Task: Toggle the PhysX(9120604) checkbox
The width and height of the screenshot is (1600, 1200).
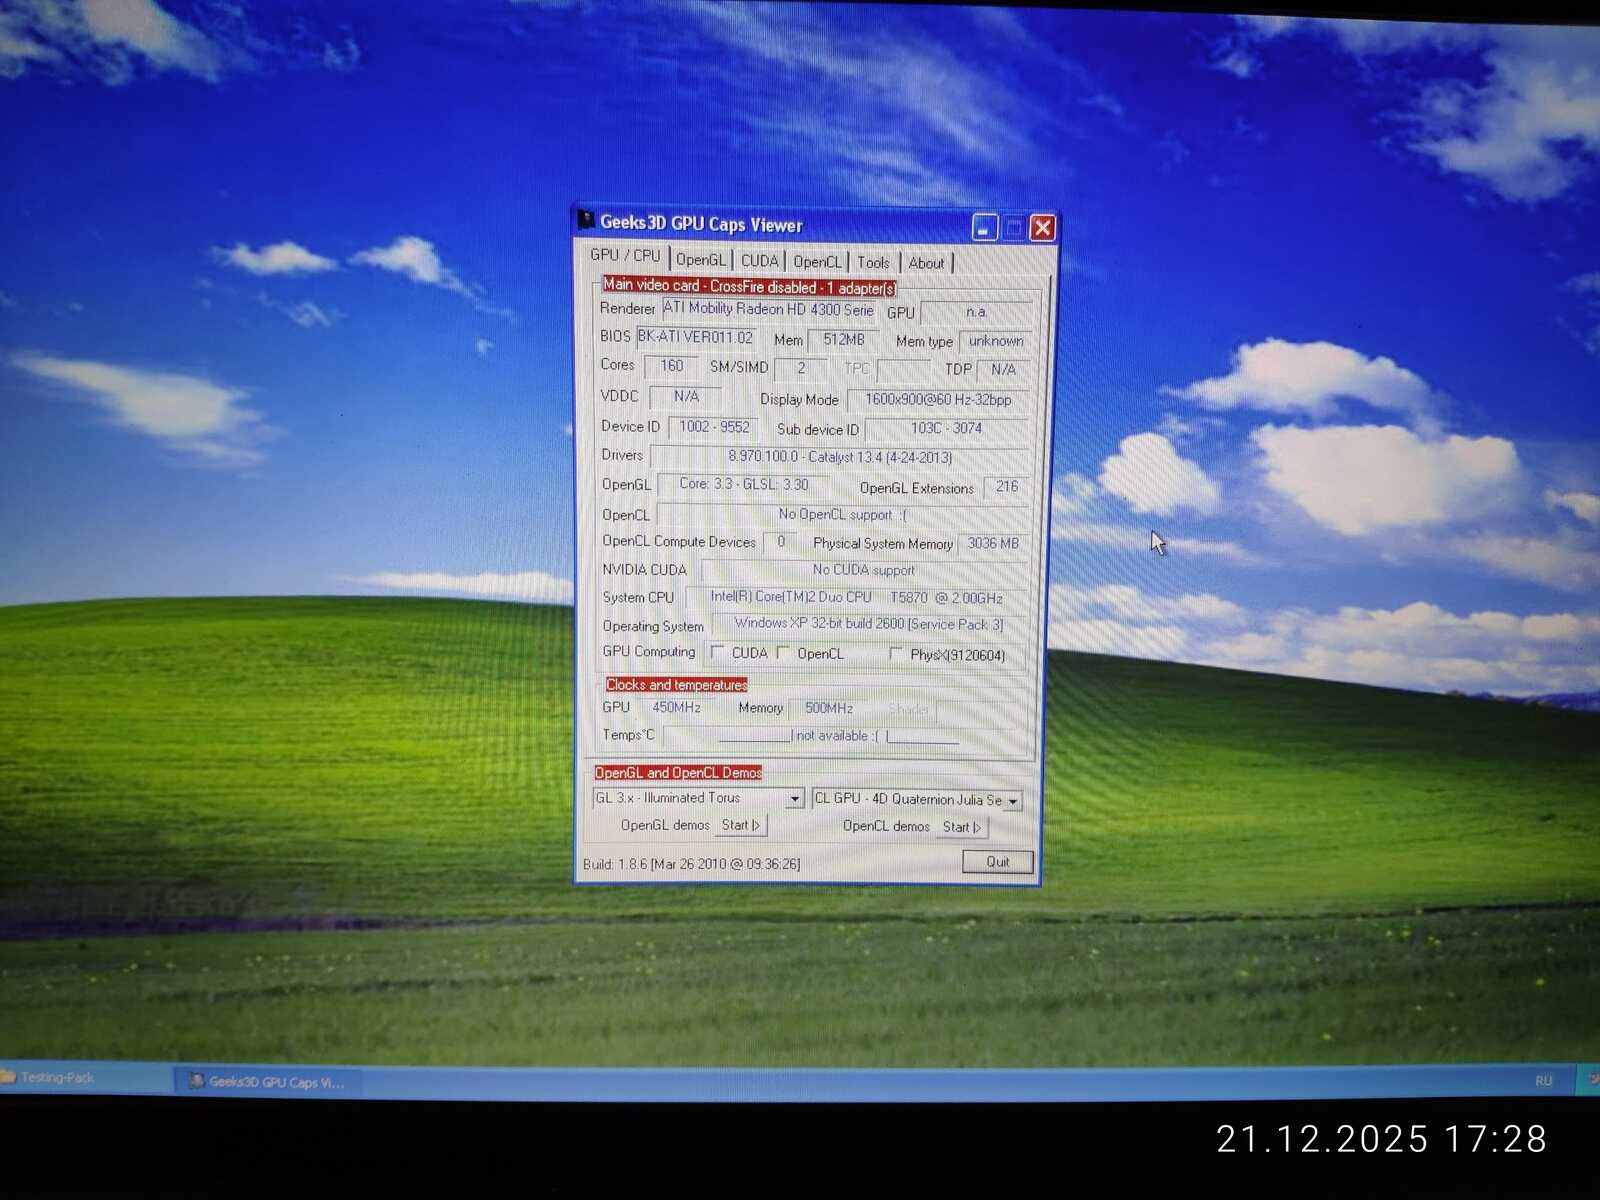Action: coord(896,654)
